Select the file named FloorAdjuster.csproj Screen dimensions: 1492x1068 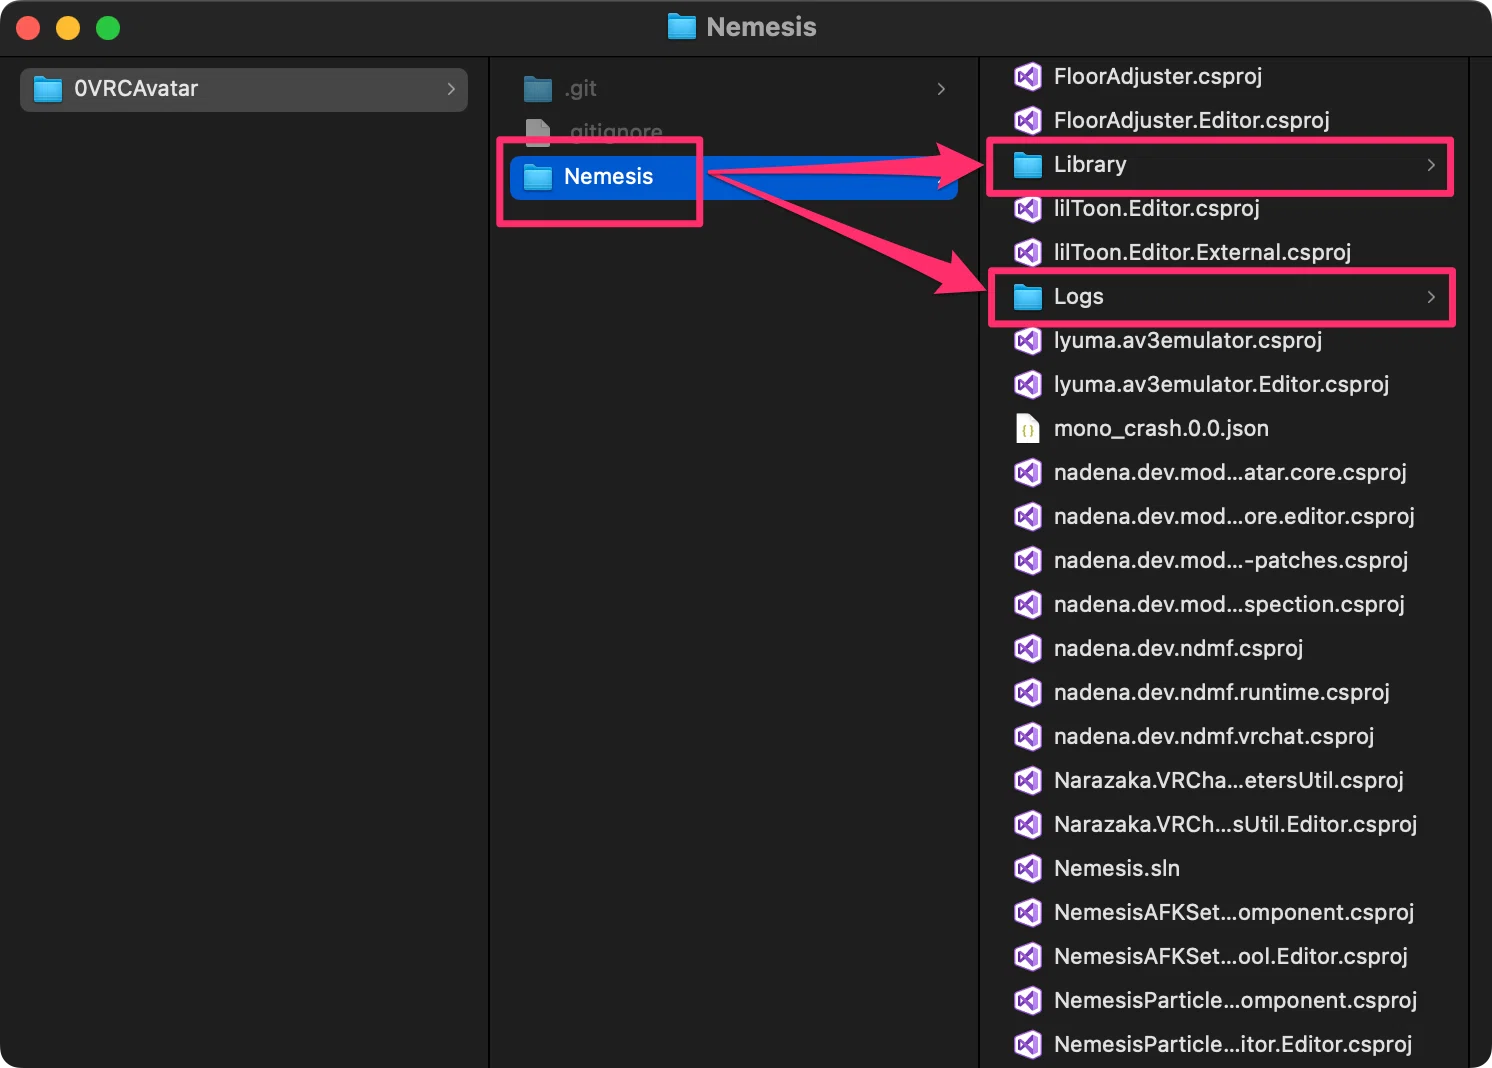point(1158,76)
